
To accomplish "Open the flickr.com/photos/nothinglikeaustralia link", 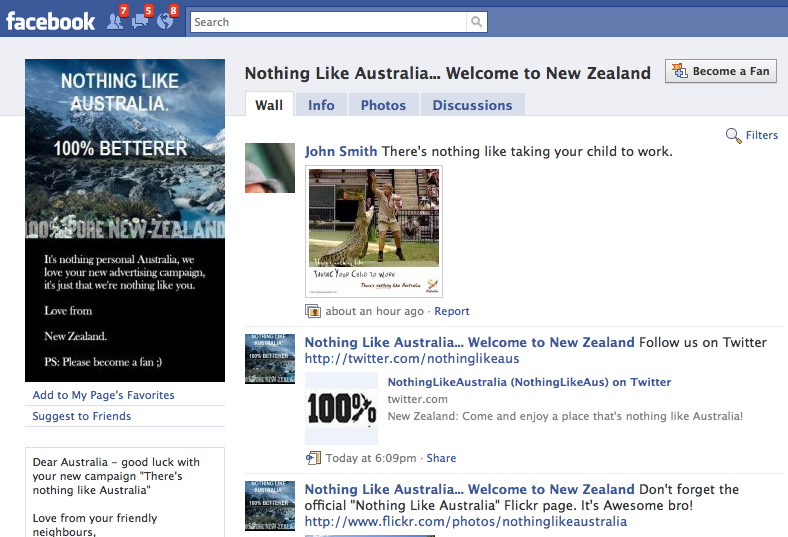I will (x=466, y=521).
